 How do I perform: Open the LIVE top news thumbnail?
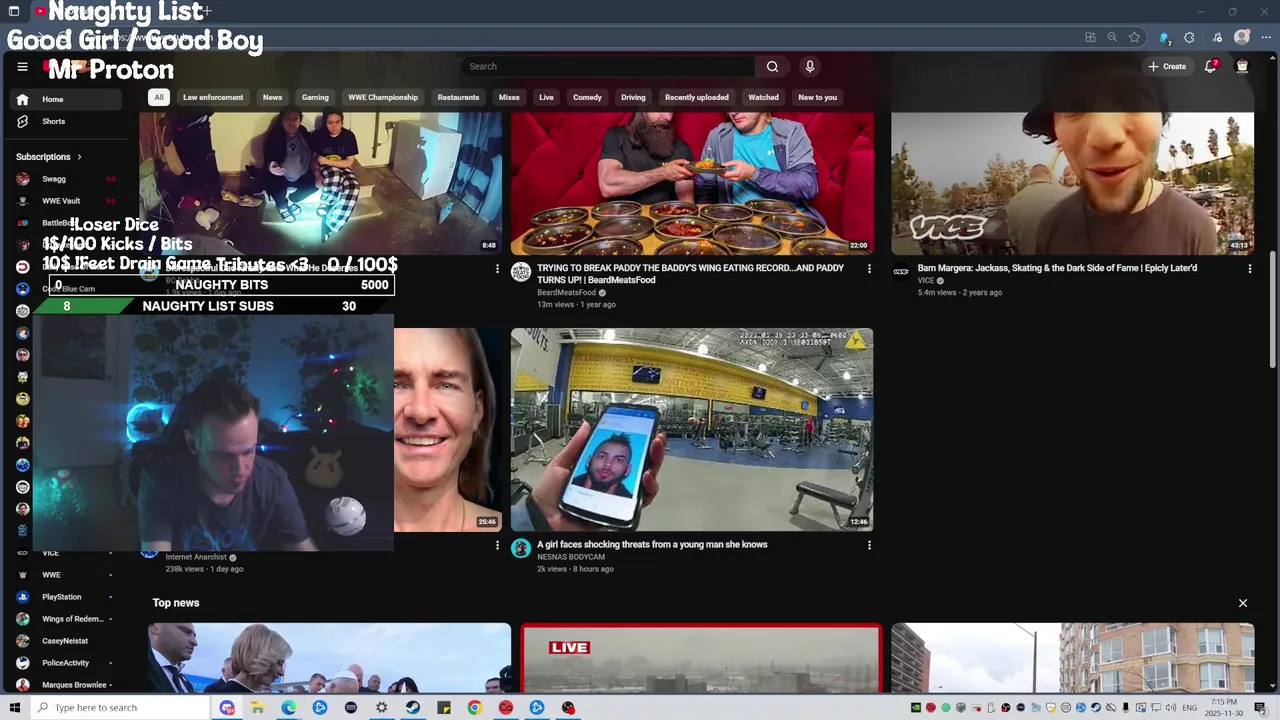point(701,658)
